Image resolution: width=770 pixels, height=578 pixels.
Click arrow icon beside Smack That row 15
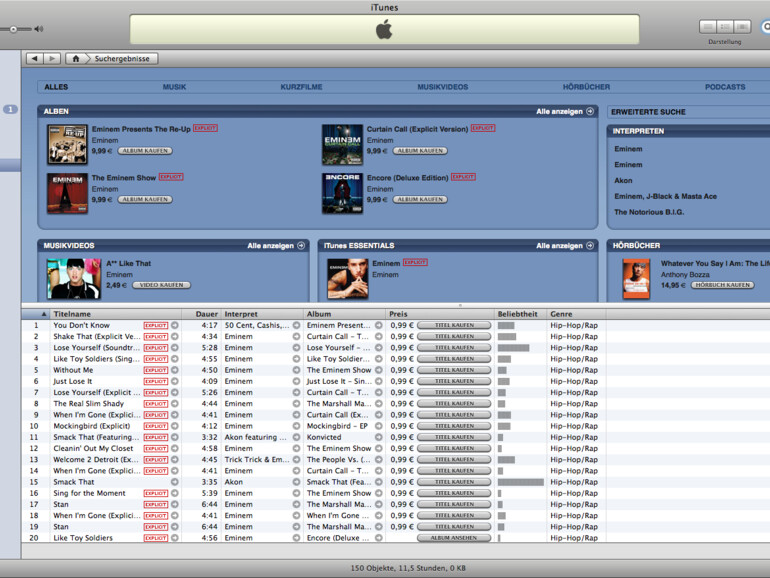pyautogui.click(x=175, y=482)
